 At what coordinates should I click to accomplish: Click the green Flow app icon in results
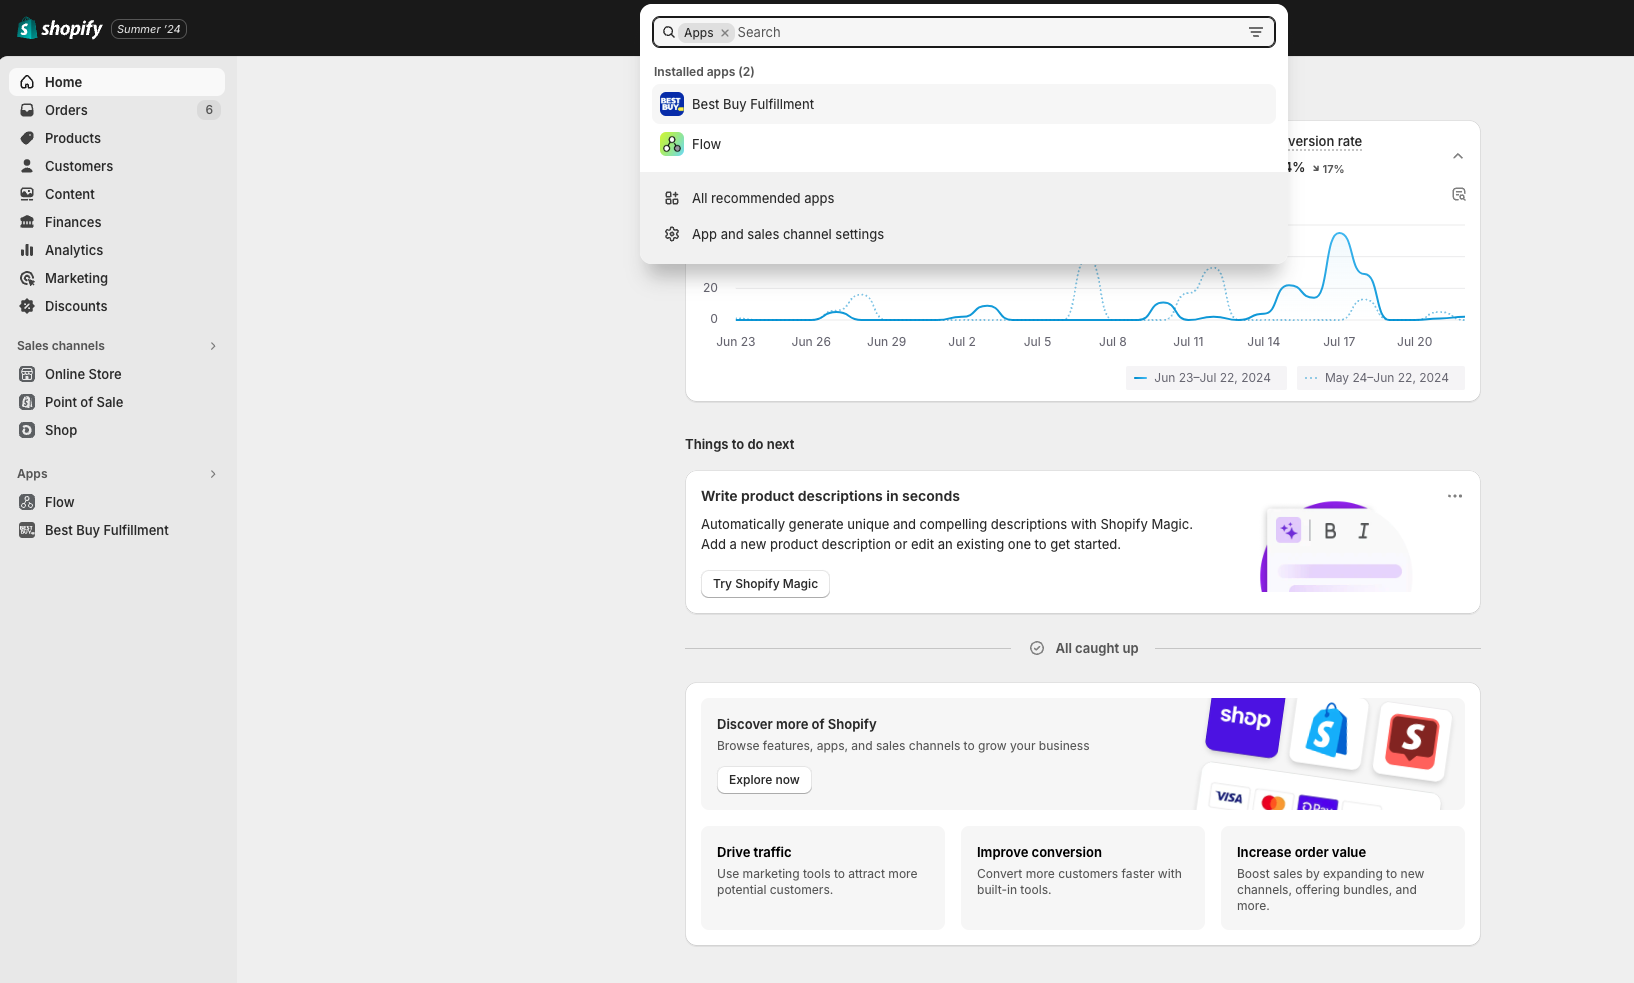click(672, 144)
